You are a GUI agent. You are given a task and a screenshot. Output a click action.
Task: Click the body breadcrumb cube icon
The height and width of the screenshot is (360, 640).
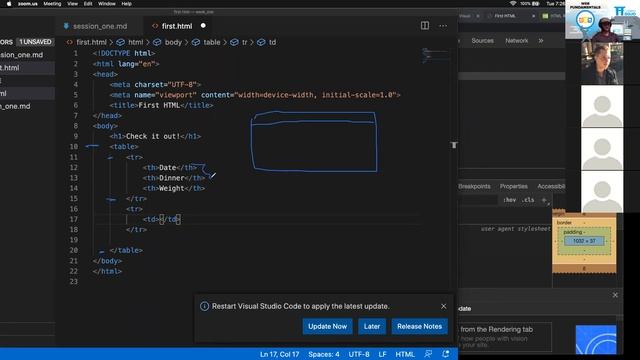click(x=157, y=42)
